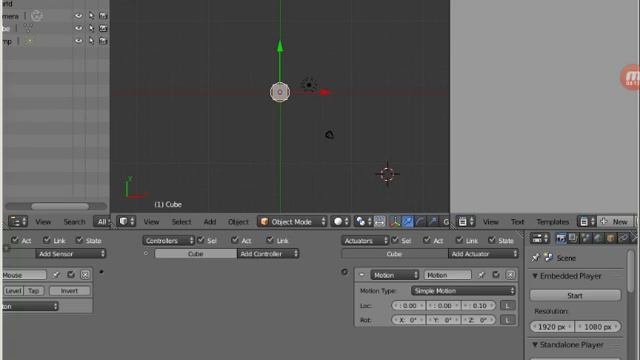Toggle the actuators Sel checkbox
The image size is (640, 360).
395,240
